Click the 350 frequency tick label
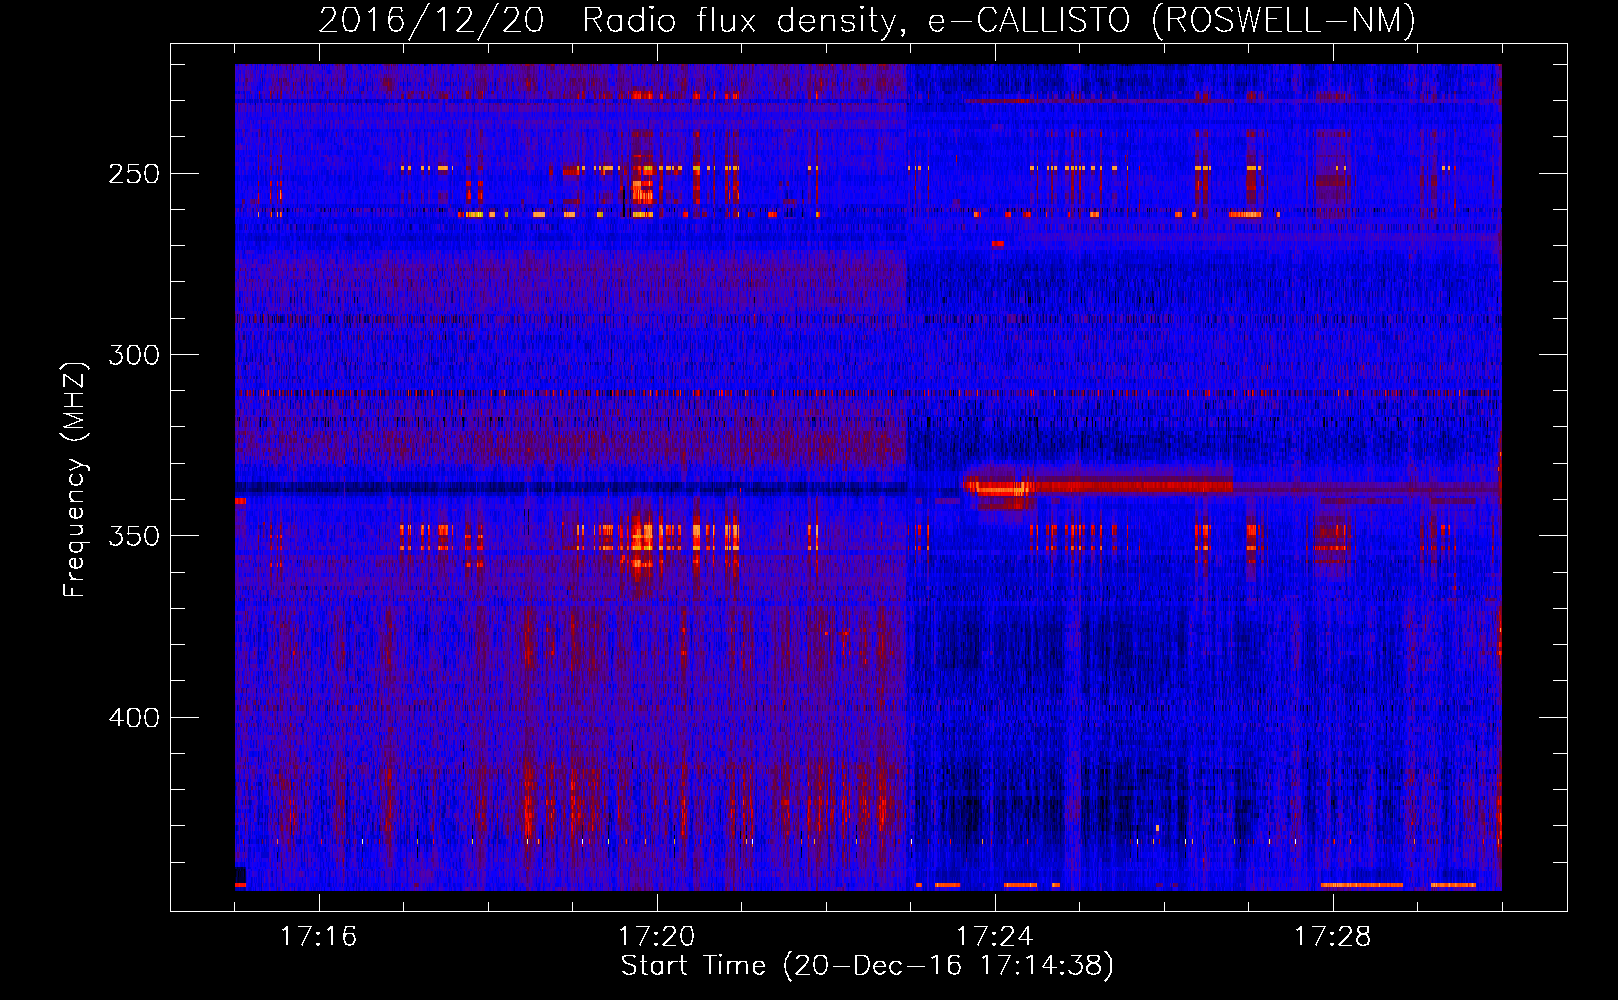 (134, 536)
